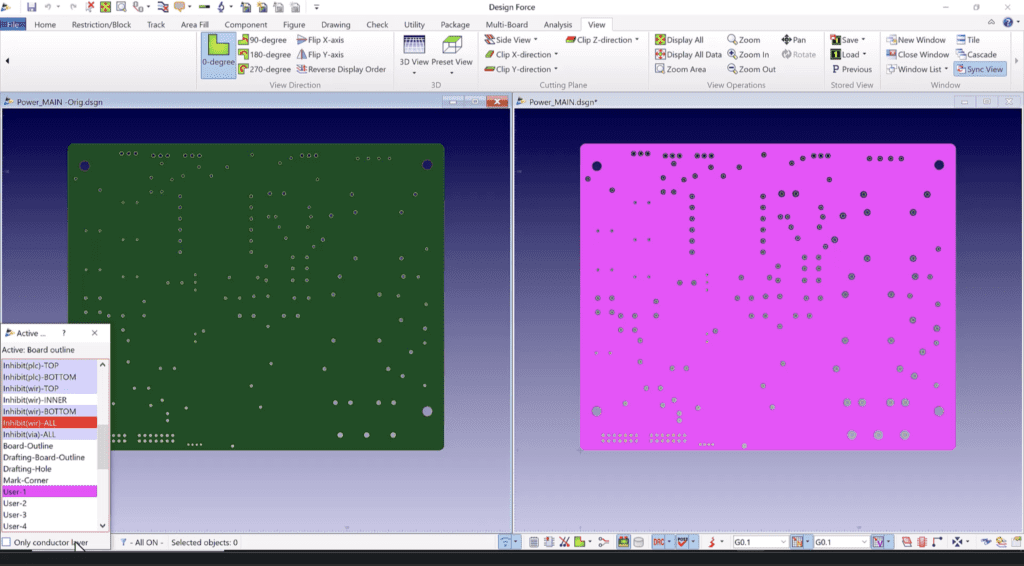Click the DRC icon in the status bar
The height and width of the screenshot is (566, 1024).
[658, 542]
